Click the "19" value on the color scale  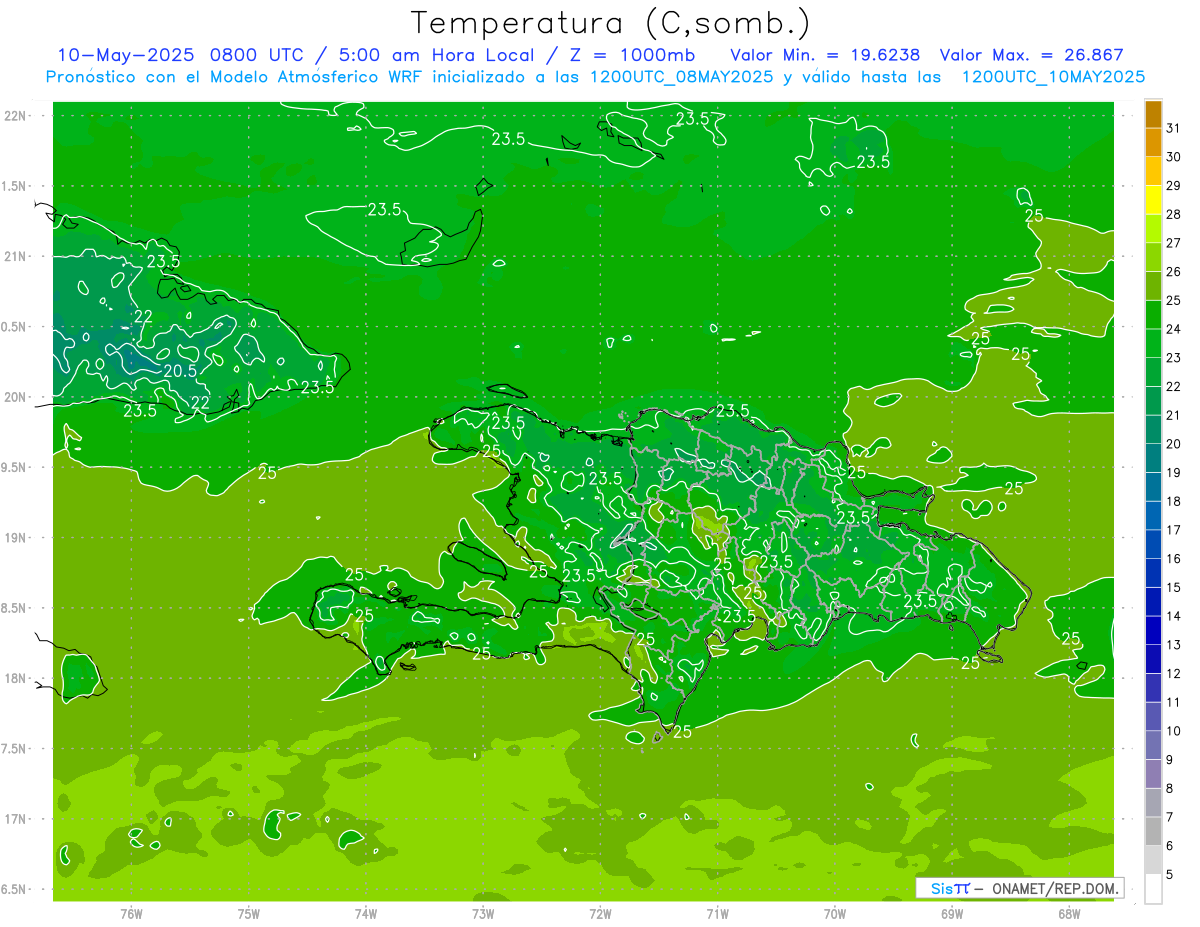click(x=1174, y=472)
